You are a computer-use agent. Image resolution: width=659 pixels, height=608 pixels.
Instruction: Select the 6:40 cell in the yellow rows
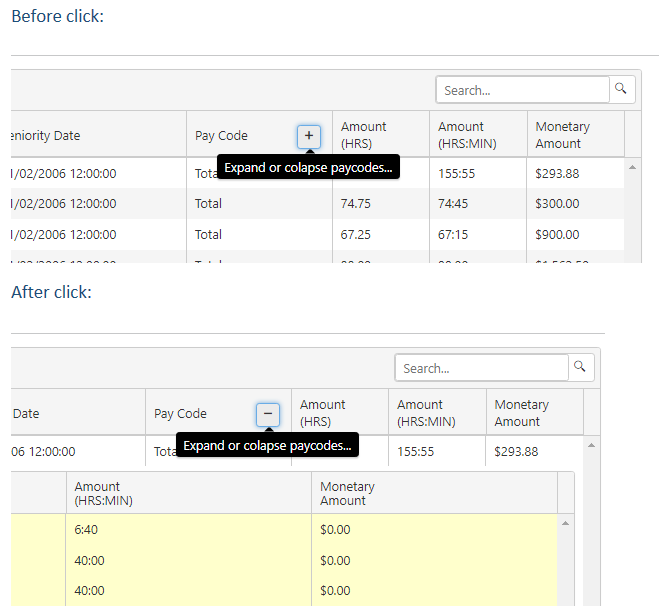89,530
